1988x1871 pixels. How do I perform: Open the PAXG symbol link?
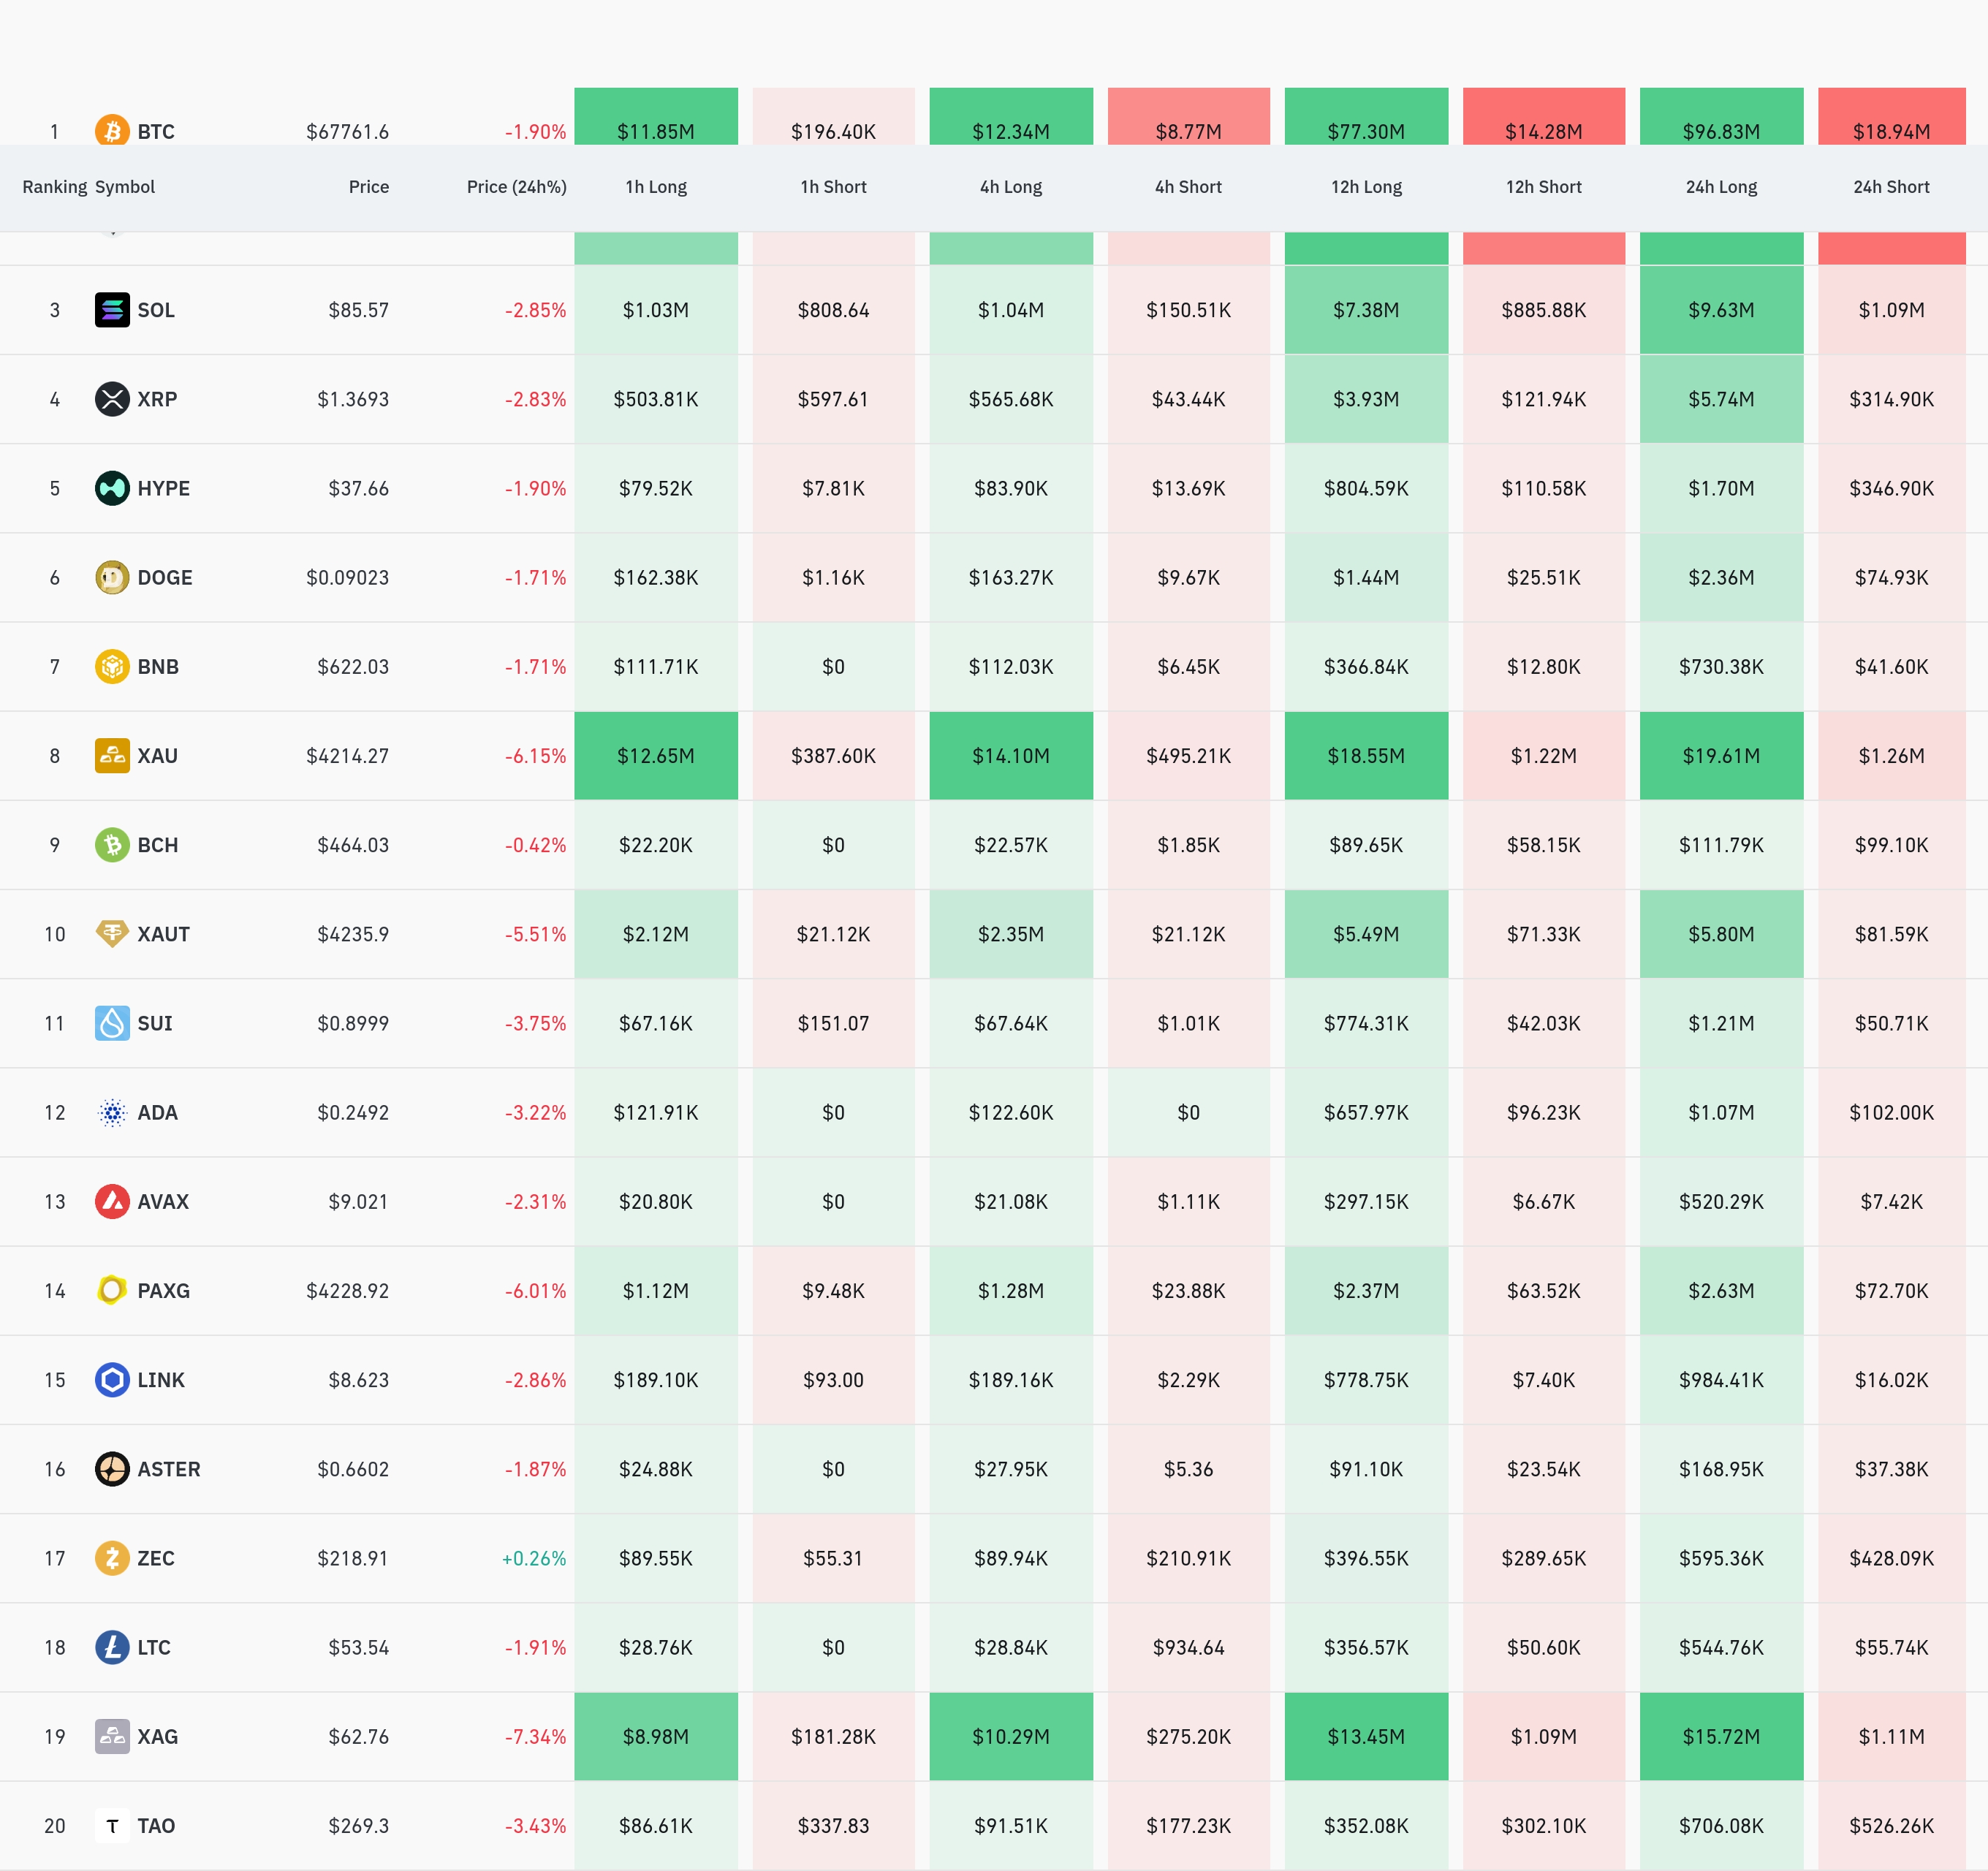point(163,1291)
